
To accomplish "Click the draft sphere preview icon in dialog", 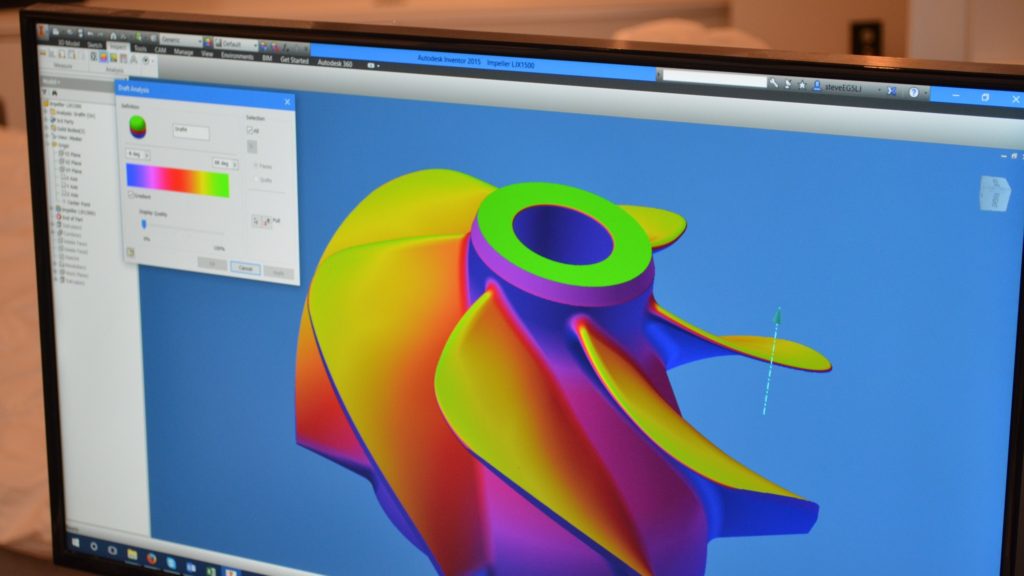I will click(138, 127).
